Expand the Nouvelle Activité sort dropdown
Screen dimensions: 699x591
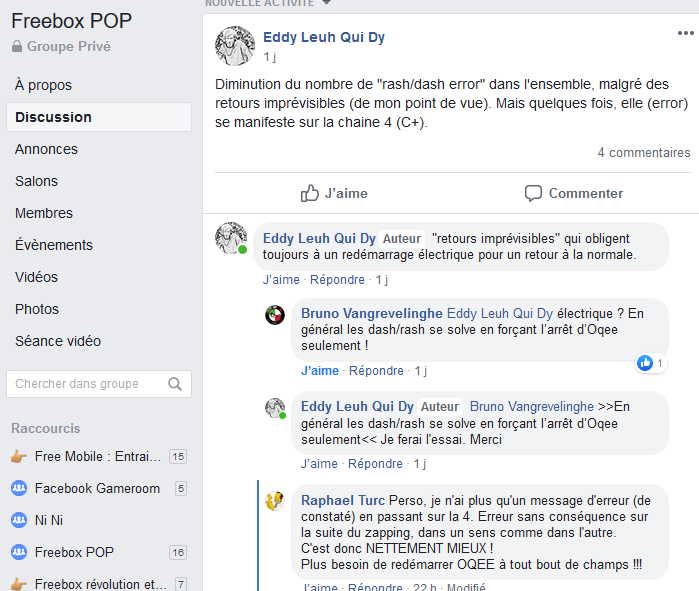[x=325, y=3]
